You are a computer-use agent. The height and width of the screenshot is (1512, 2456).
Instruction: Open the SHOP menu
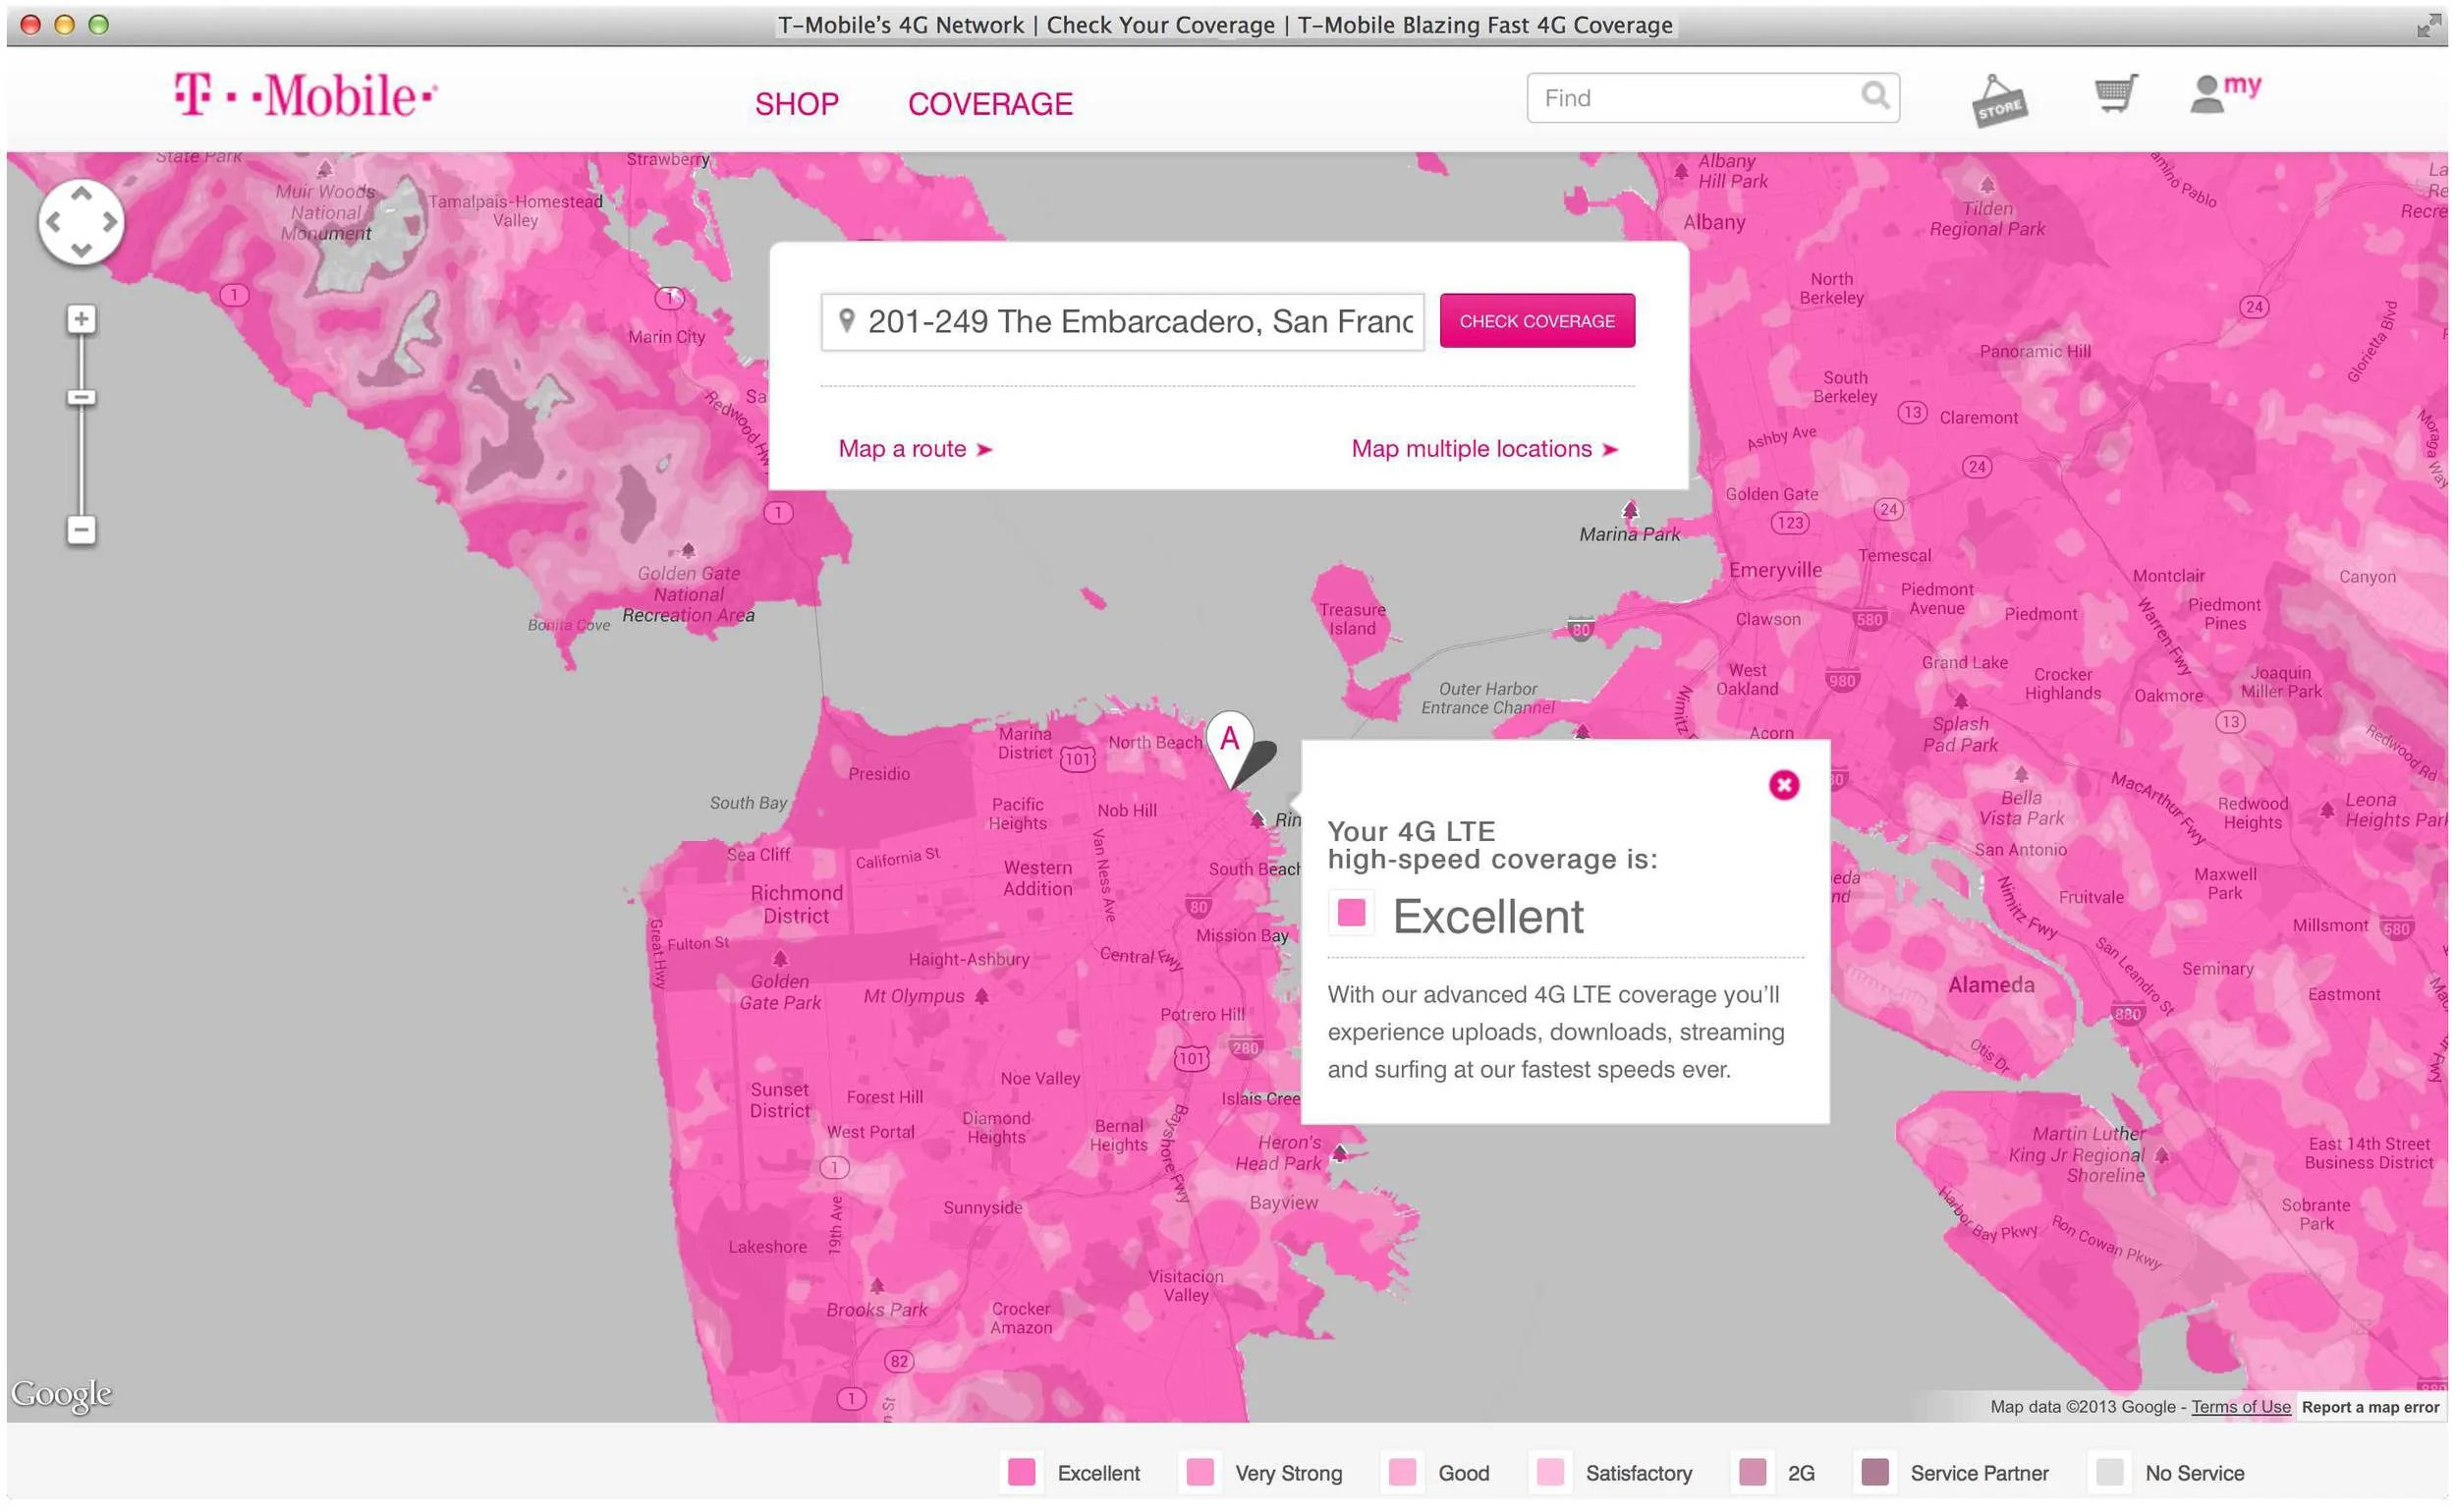click(797, 104)
